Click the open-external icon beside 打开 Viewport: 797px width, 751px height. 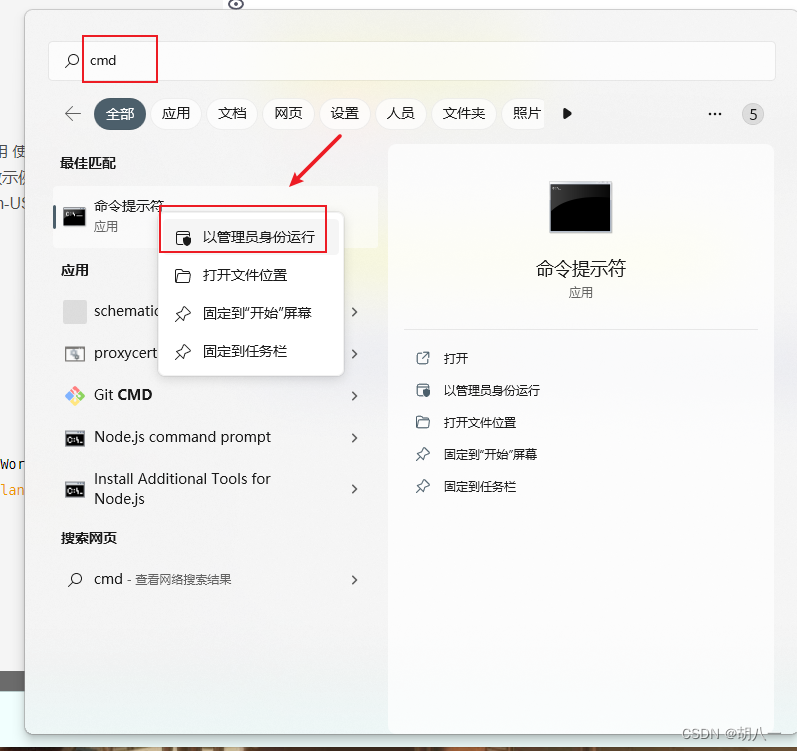tap(423, 358)
